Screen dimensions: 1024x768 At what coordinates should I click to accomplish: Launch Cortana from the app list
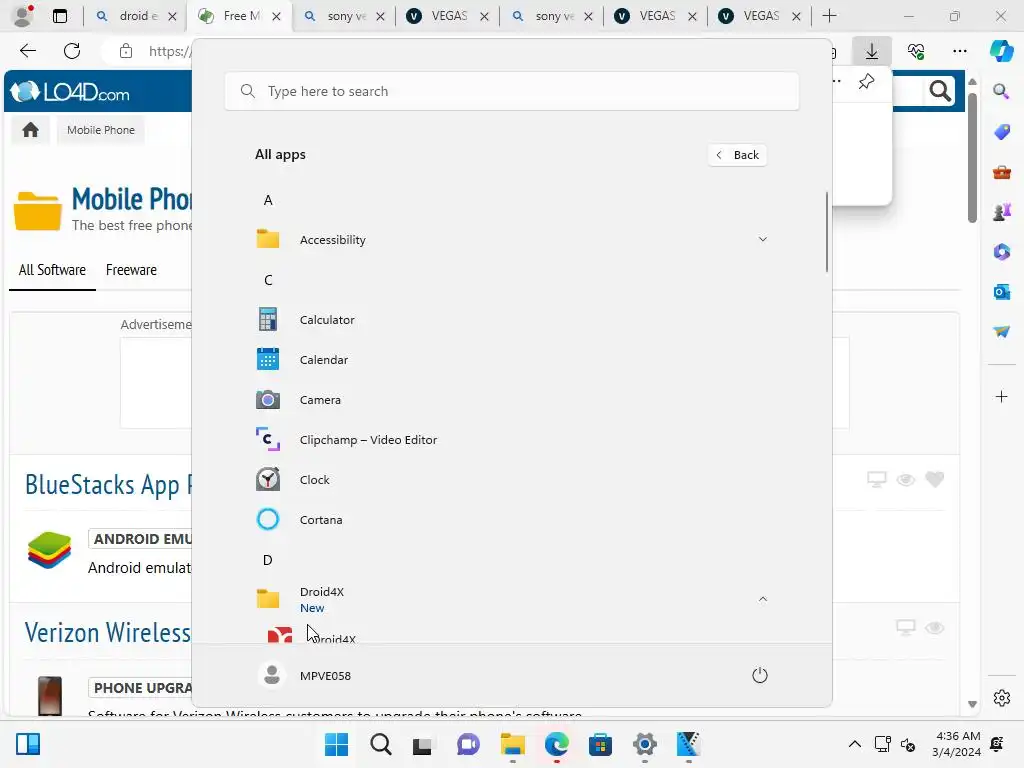point(511,520)
